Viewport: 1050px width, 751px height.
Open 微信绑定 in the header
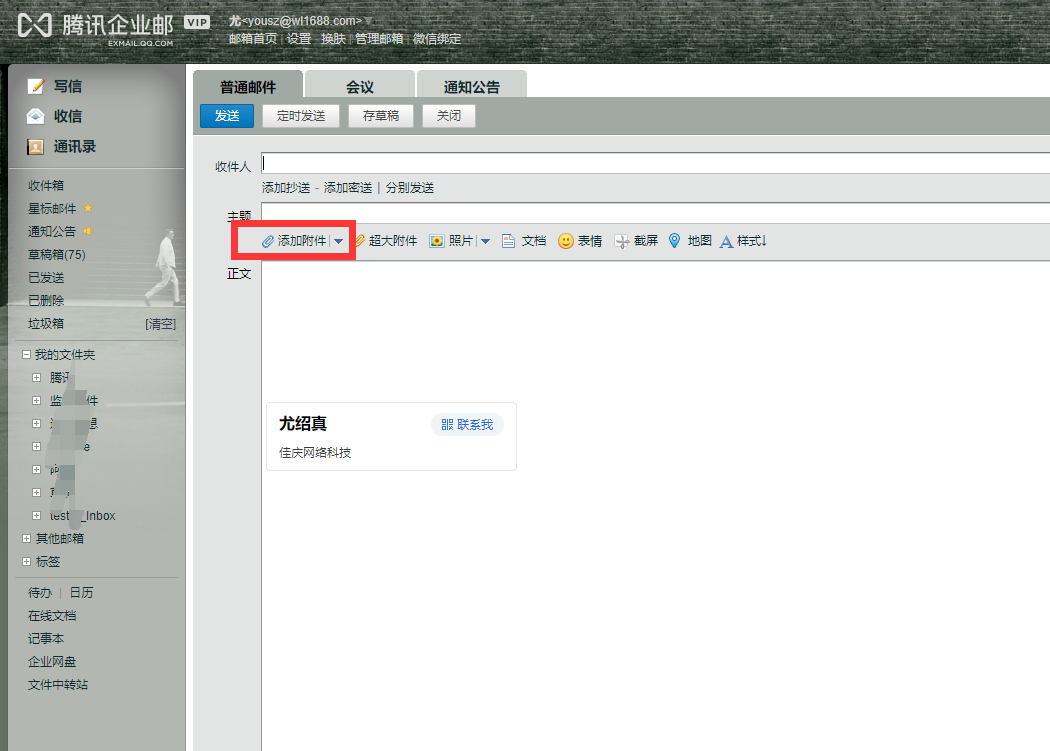click(437, 39)
